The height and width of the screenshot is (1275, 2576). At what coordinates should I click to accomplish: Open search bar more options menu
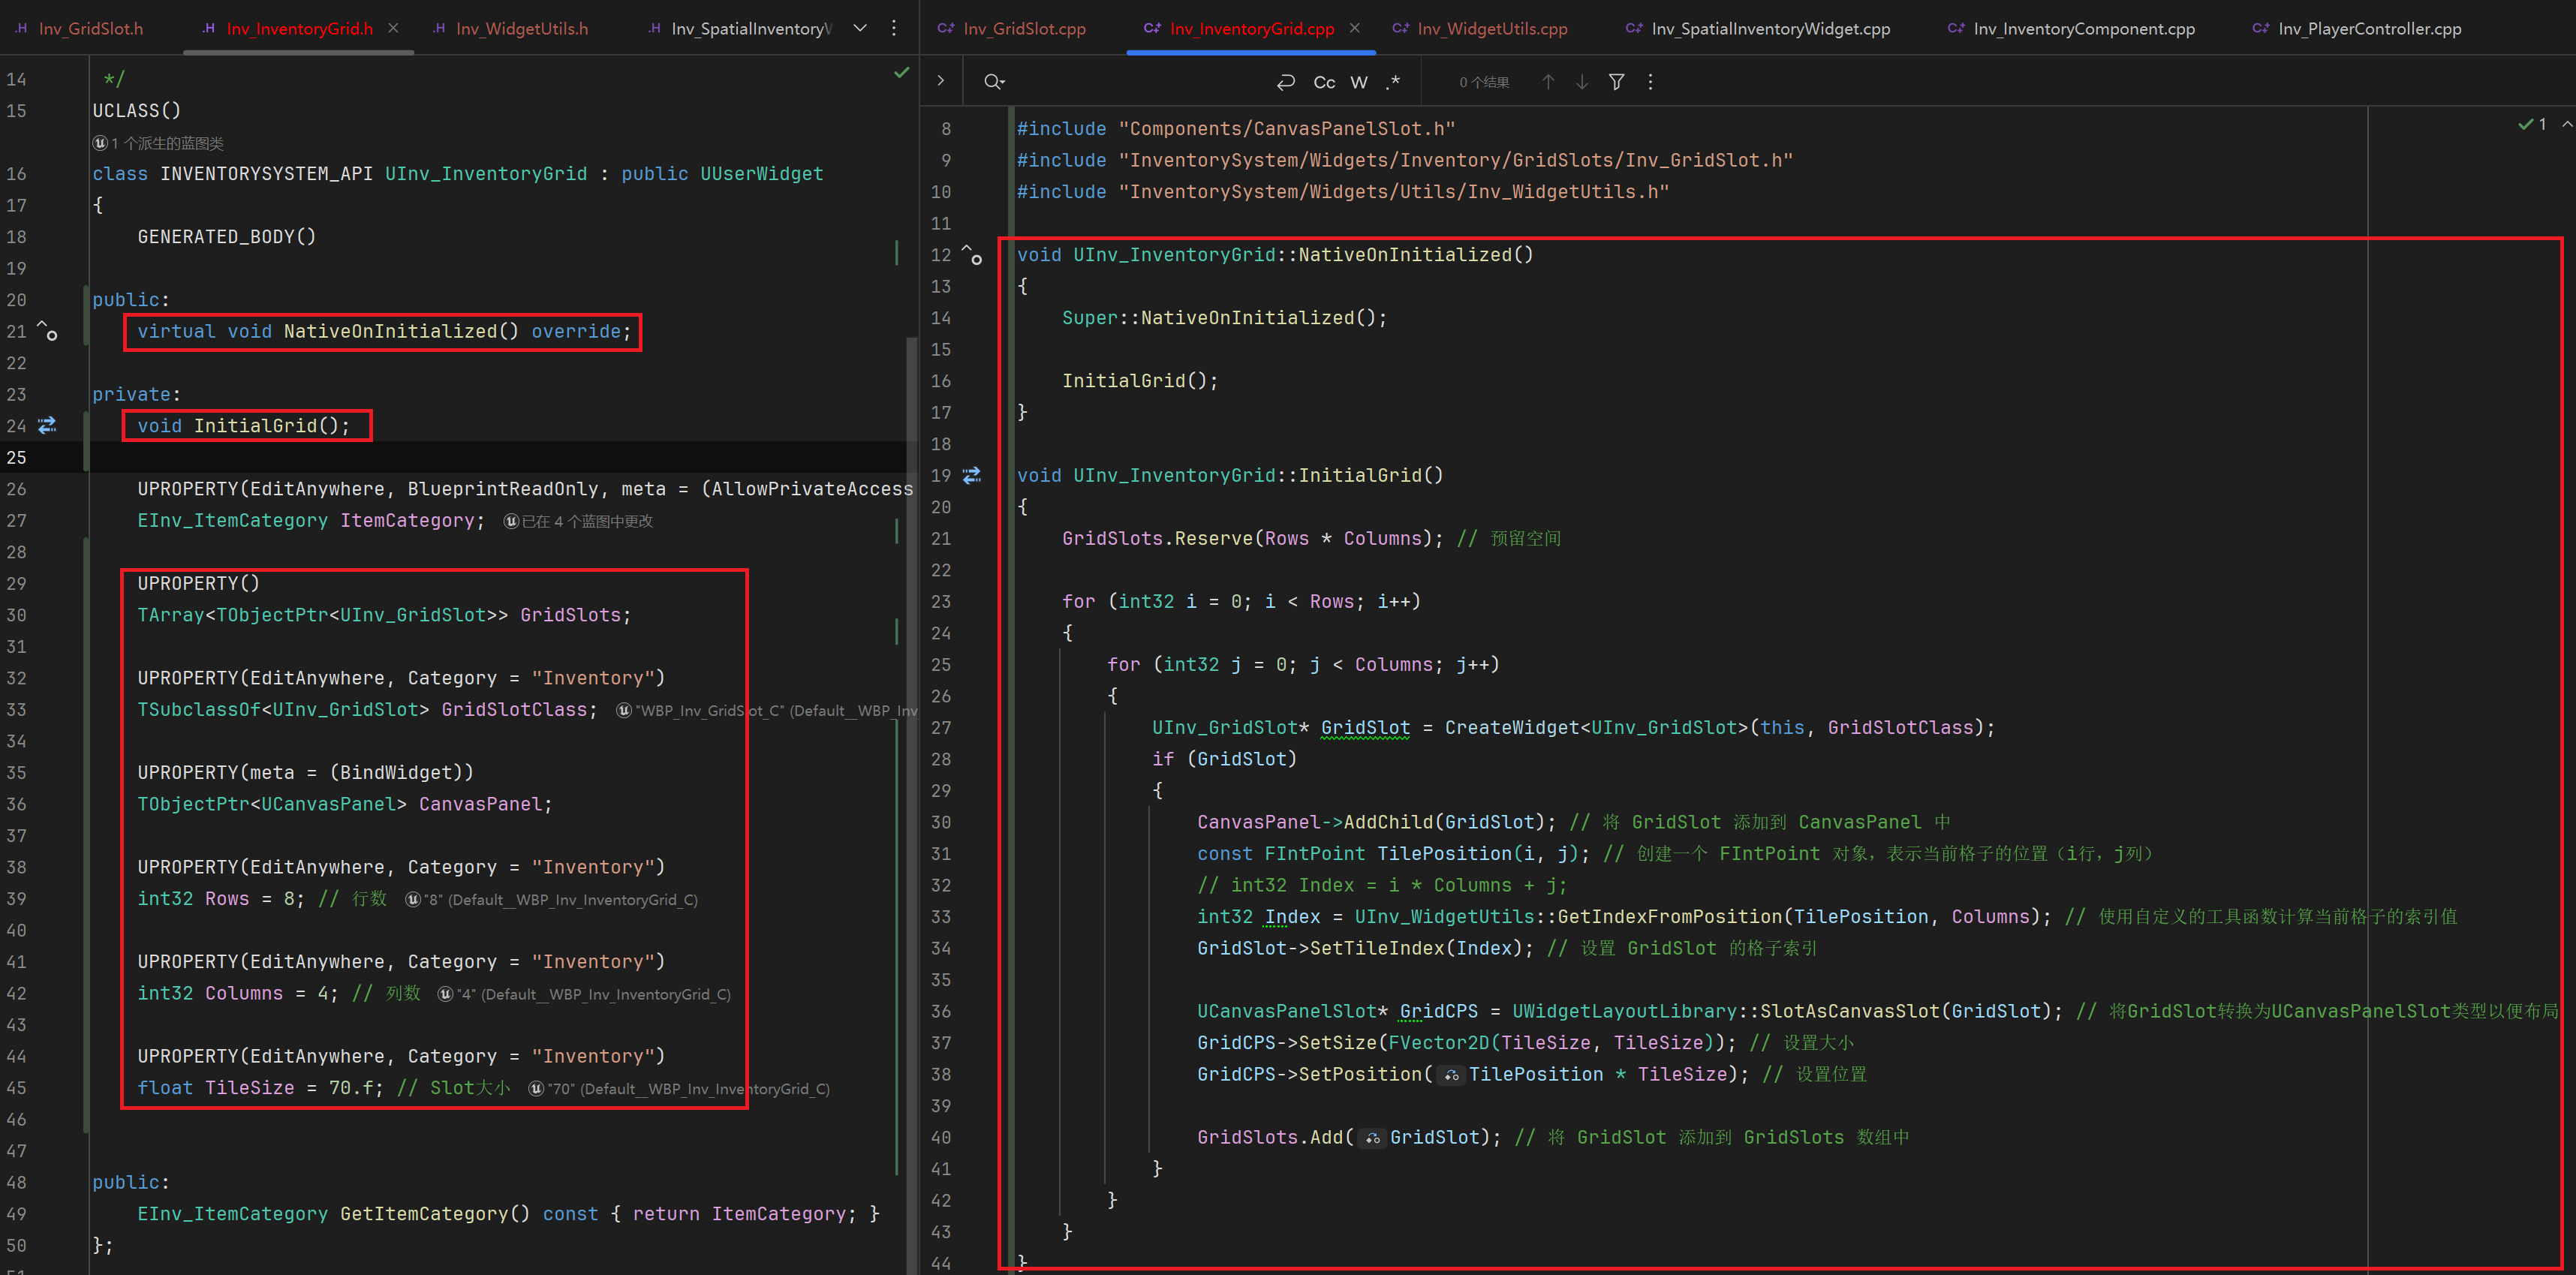coord(1650,82)
